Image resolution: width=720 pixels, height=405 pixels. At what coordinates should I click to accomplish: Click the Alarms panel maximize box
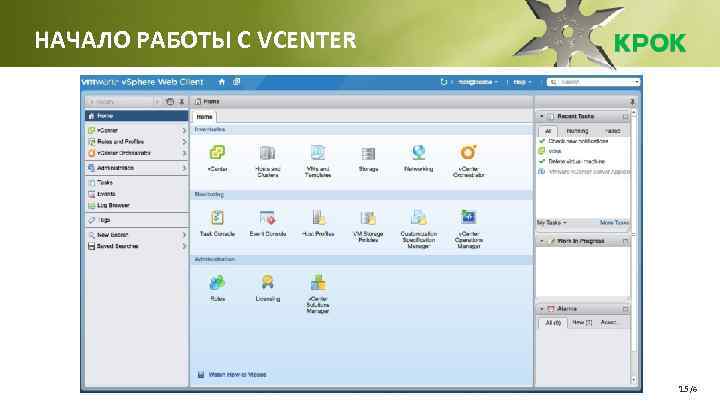tap(625, 309)
